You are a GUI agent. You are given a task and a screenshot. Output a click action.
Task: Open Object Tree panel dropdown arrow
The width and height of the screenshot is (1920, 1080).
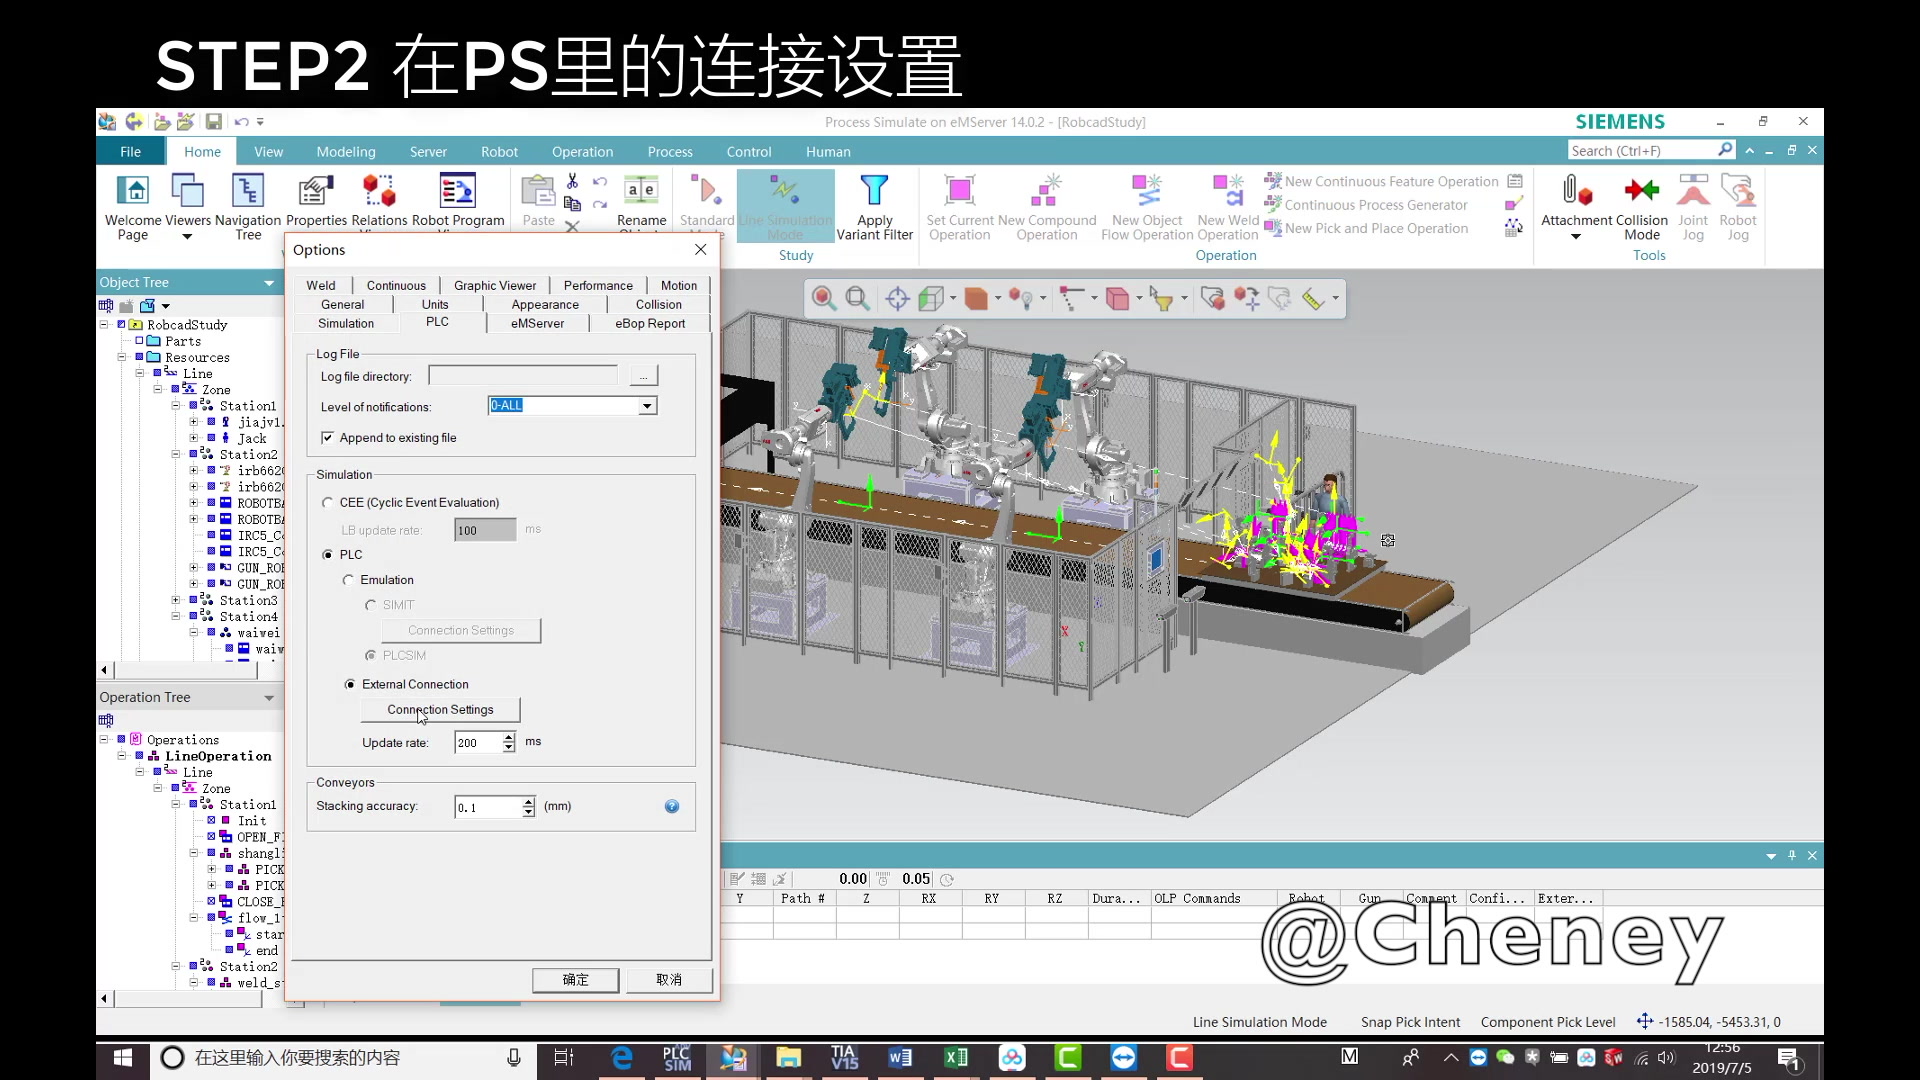click(x=268, y=283)
